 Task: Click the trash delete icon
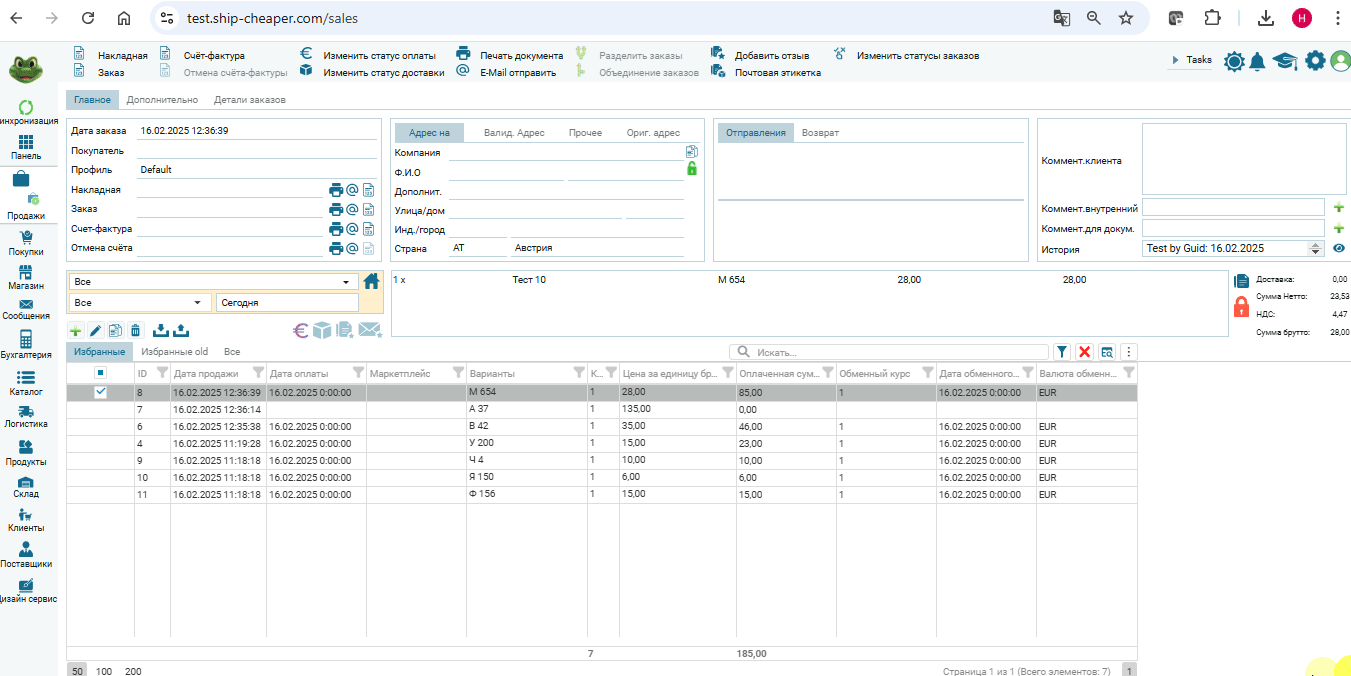tap(136, 330)
